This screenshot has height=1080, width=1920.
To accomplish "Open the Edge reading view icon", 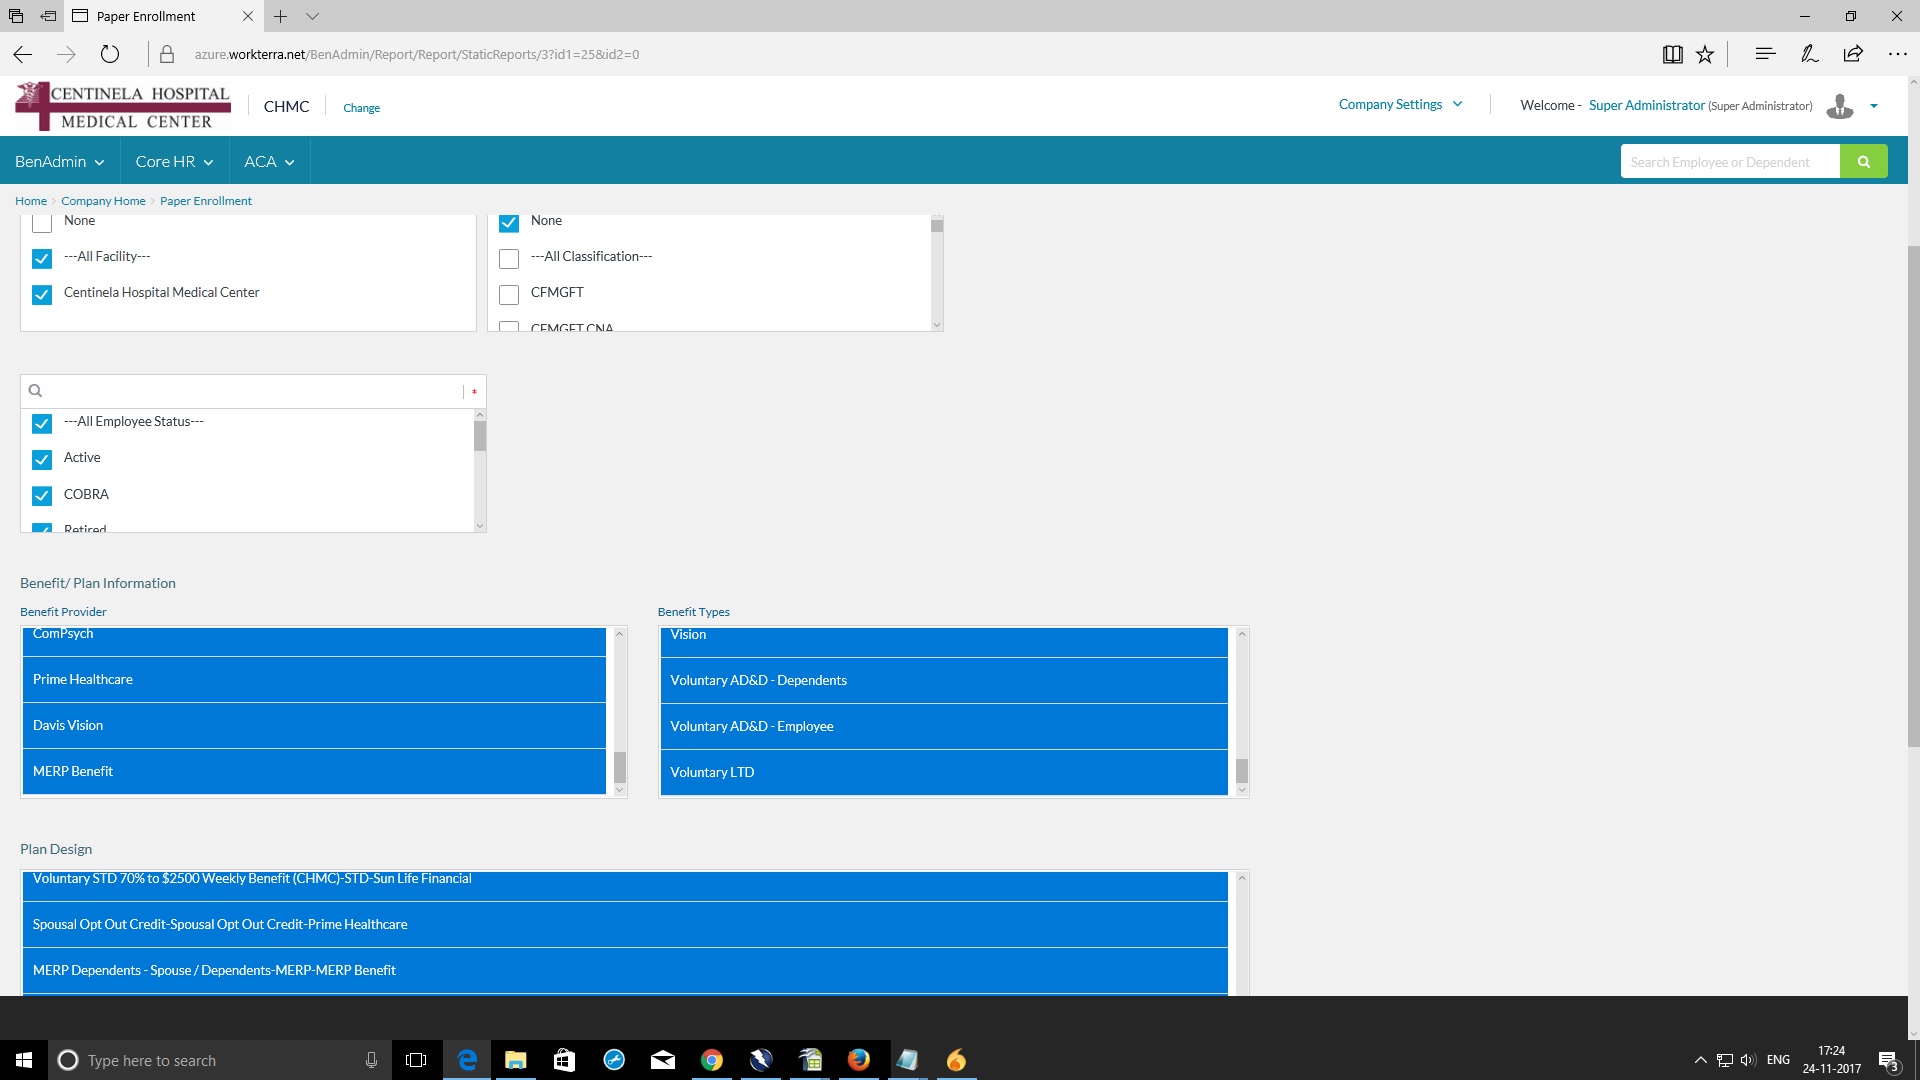I will point(1672,55).
